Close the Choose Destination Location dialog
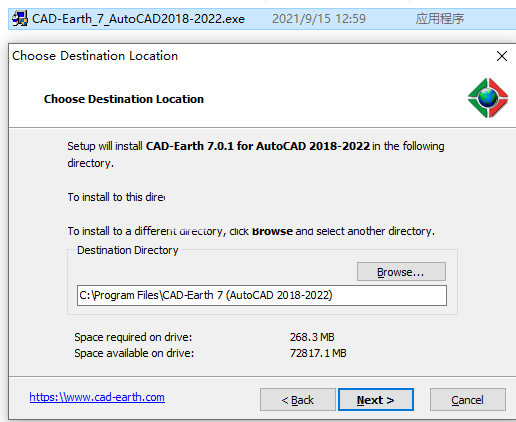The image size is (516, 422). click(502, 56)
